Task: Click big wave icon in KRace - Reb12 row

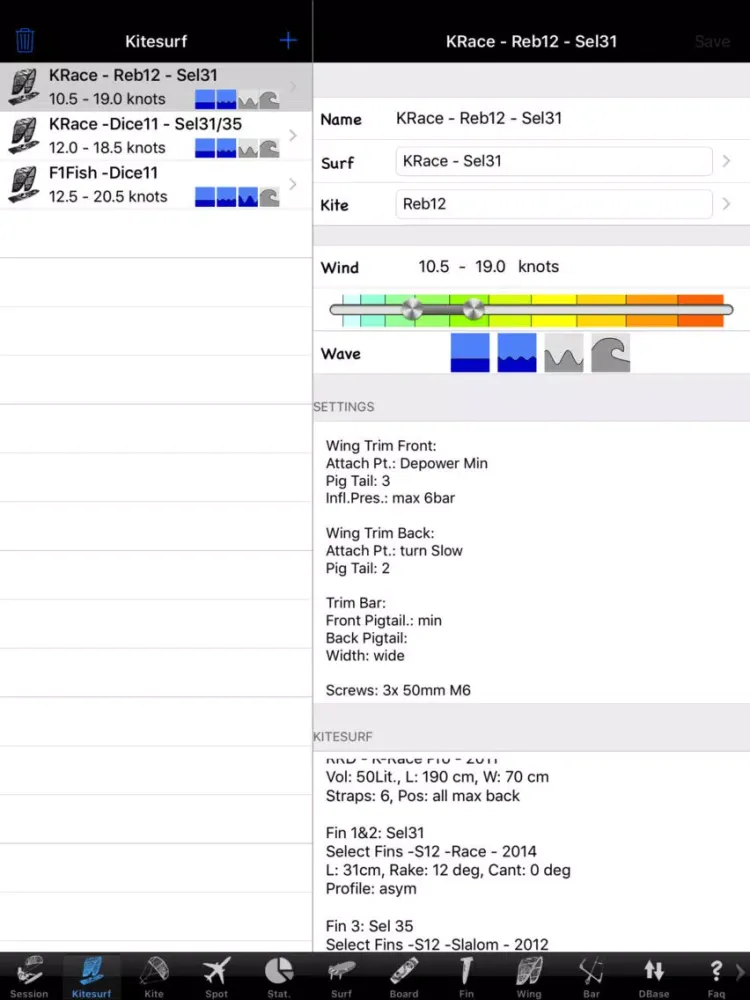Action: click(269, 99)
